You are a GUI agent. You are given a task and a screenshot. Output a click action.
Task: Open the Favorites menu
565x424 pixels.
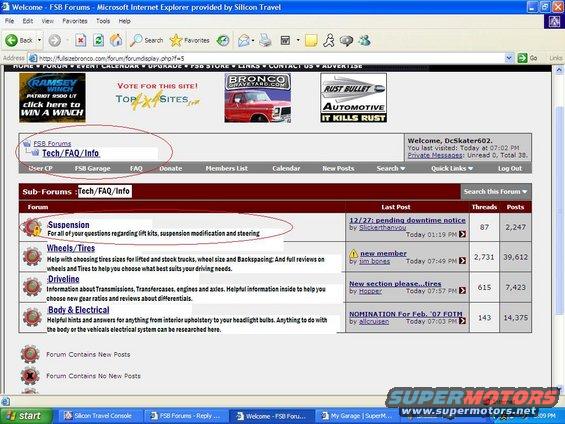coord(75,21)
